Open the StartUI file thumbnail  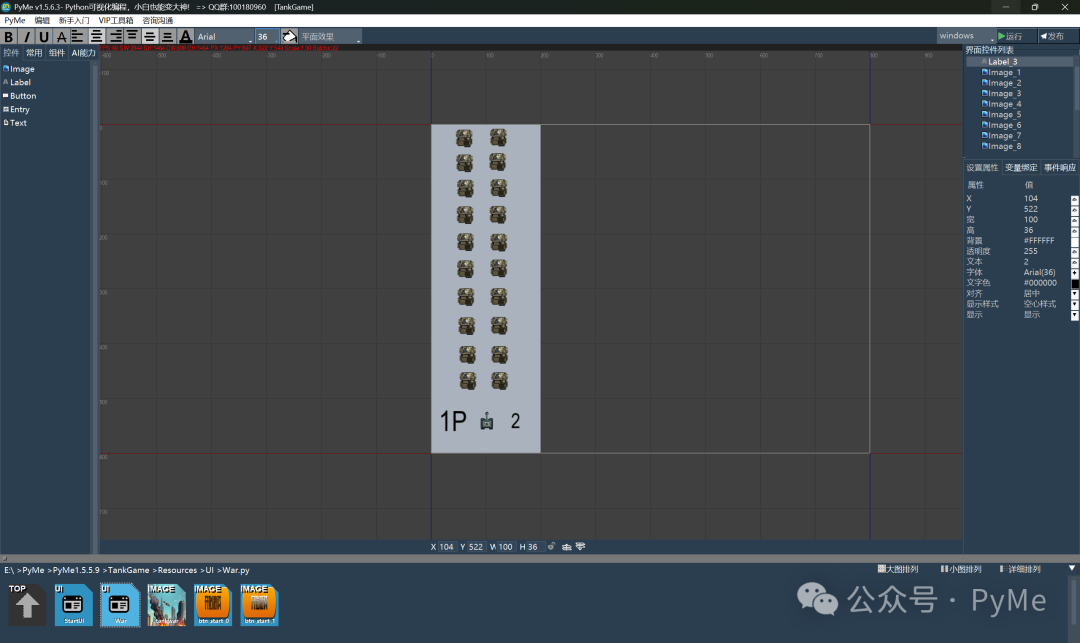tap(74, 604)
